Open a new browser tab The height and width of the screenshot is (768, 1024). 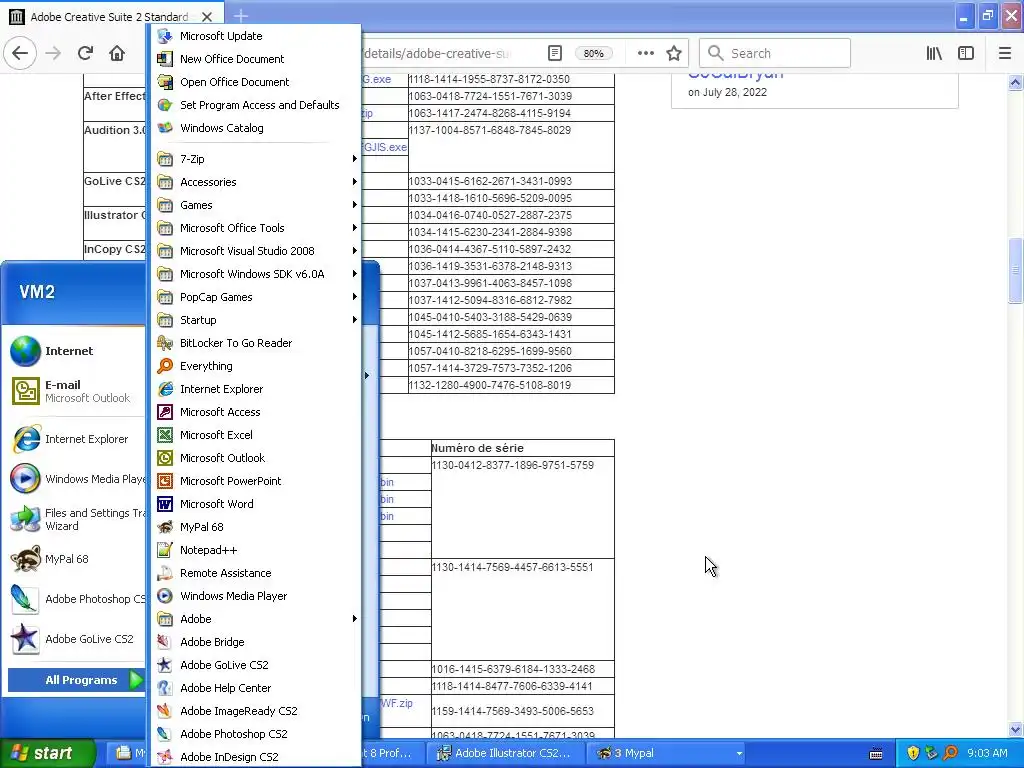(x=240, y=16)
